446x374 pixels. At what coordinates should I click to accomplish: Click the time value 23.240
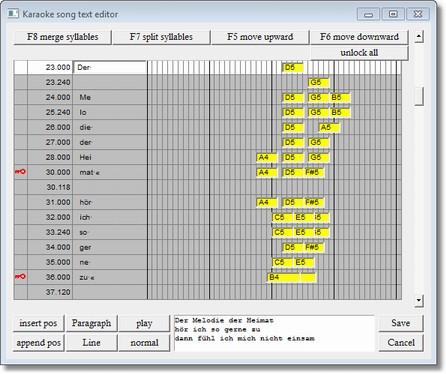pos(58,82)
